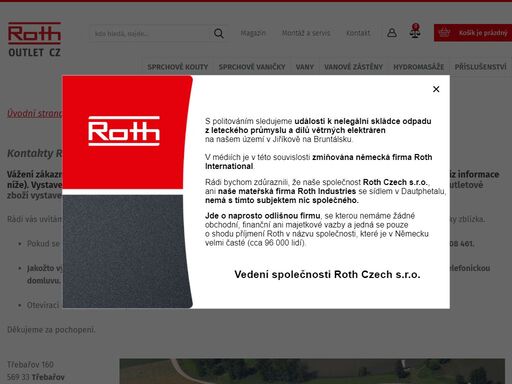Click the white Roth logo in popup
The width and height of the screenshot is (512, 384).
pyautogui.click(x=124, y=131)
